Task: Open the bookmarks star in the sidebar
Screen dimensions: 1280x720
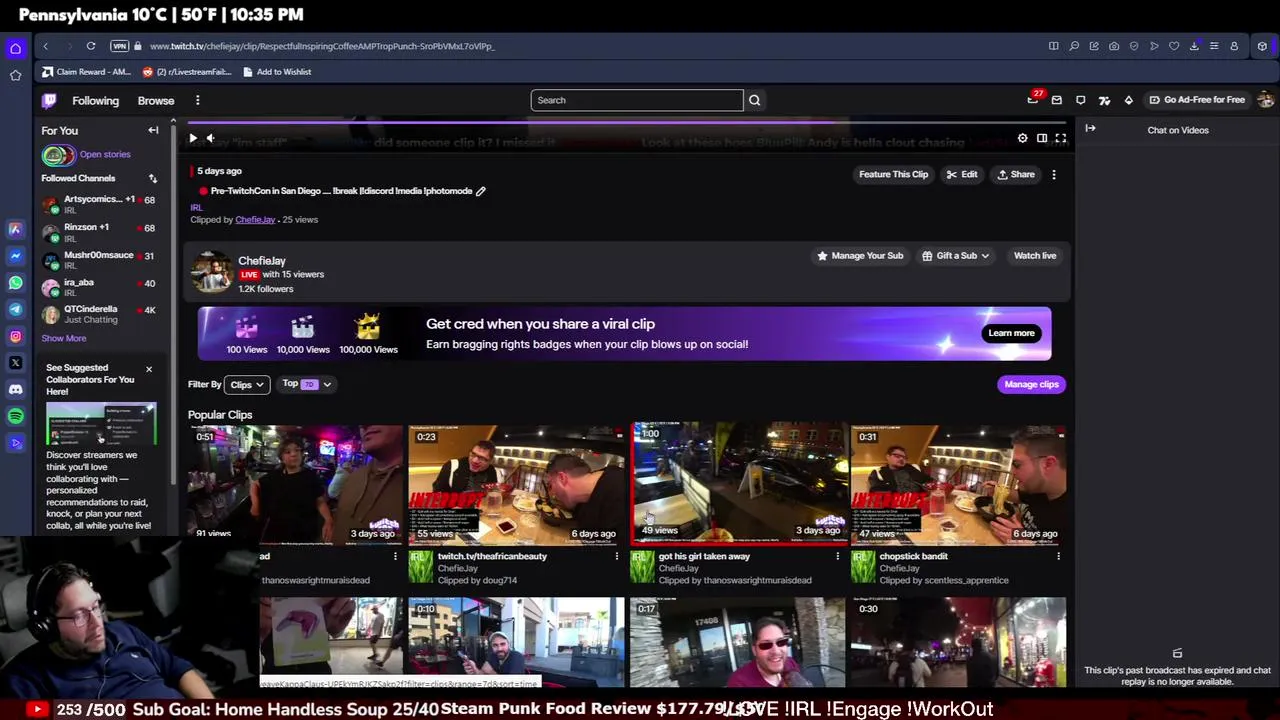Action: tap(15, 75)
